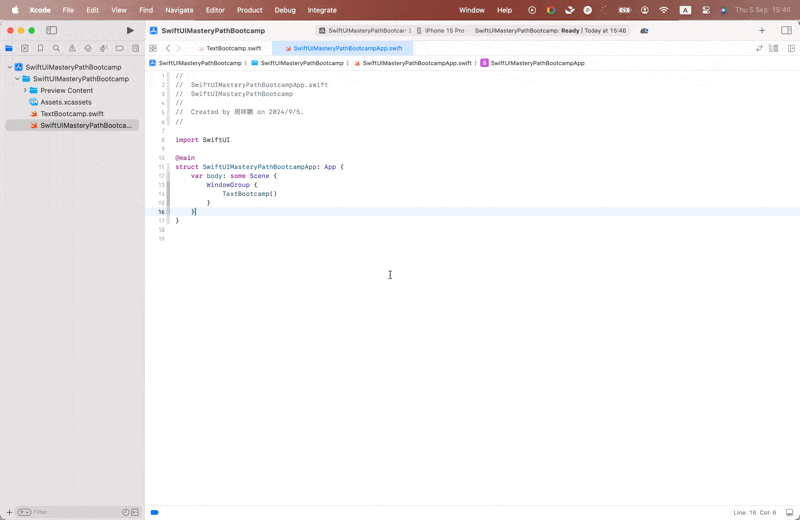This screenshot has height=520, width=800.
Task: Click the @main attribute line
Action: (x=185, y=158)
